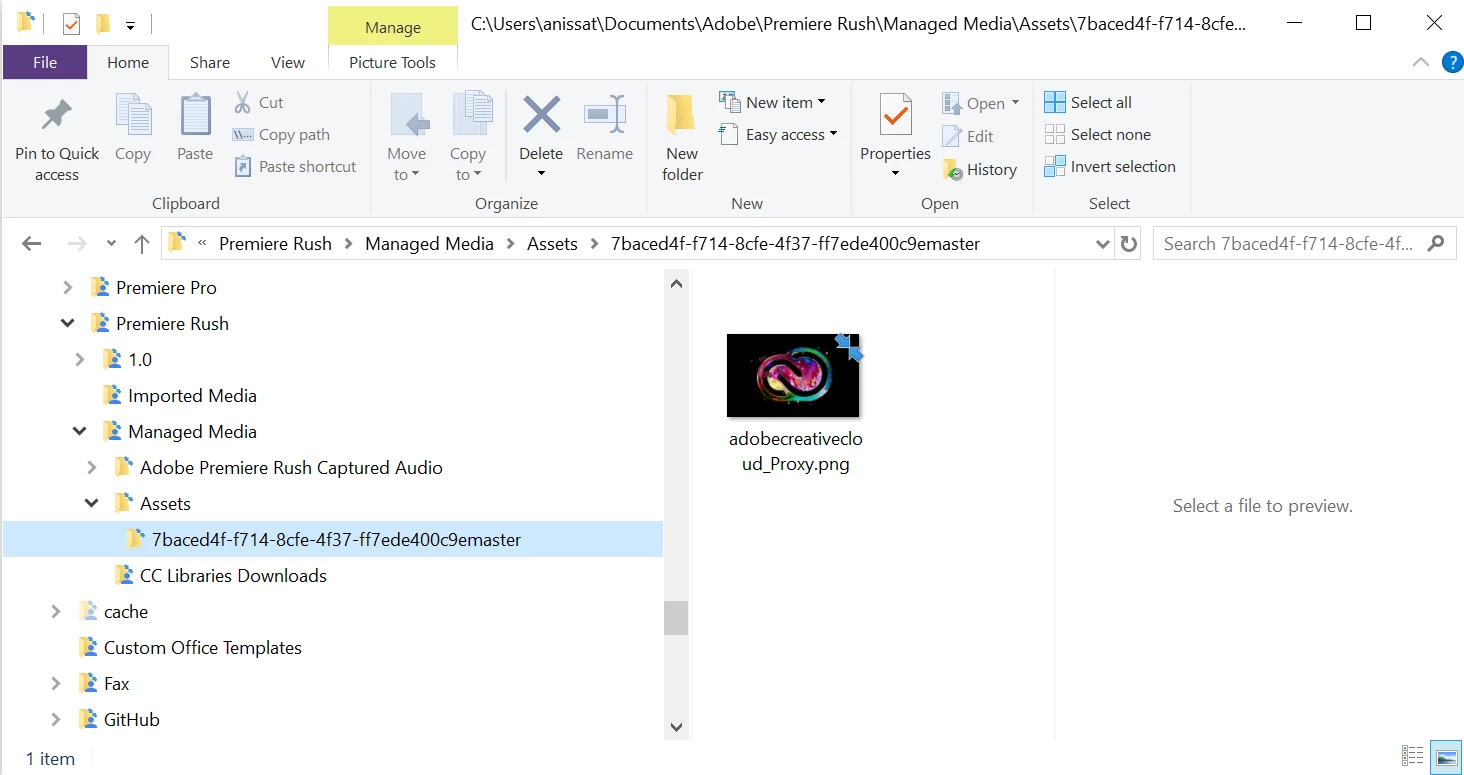Click Edit in the Open group
The width and height of the screenshot is (1464, 775).
click(x=968, y=136)
